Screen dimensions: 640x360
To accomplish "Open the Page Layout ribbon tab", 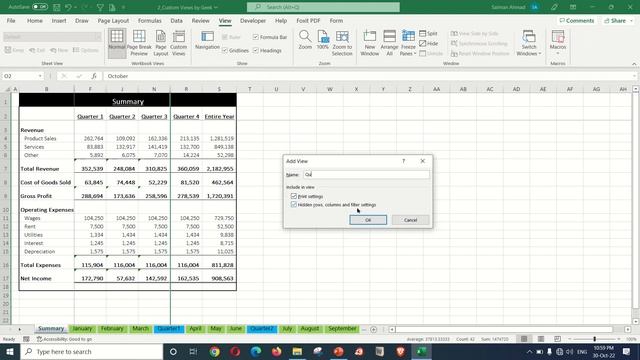I will click(x=113, y=20).
